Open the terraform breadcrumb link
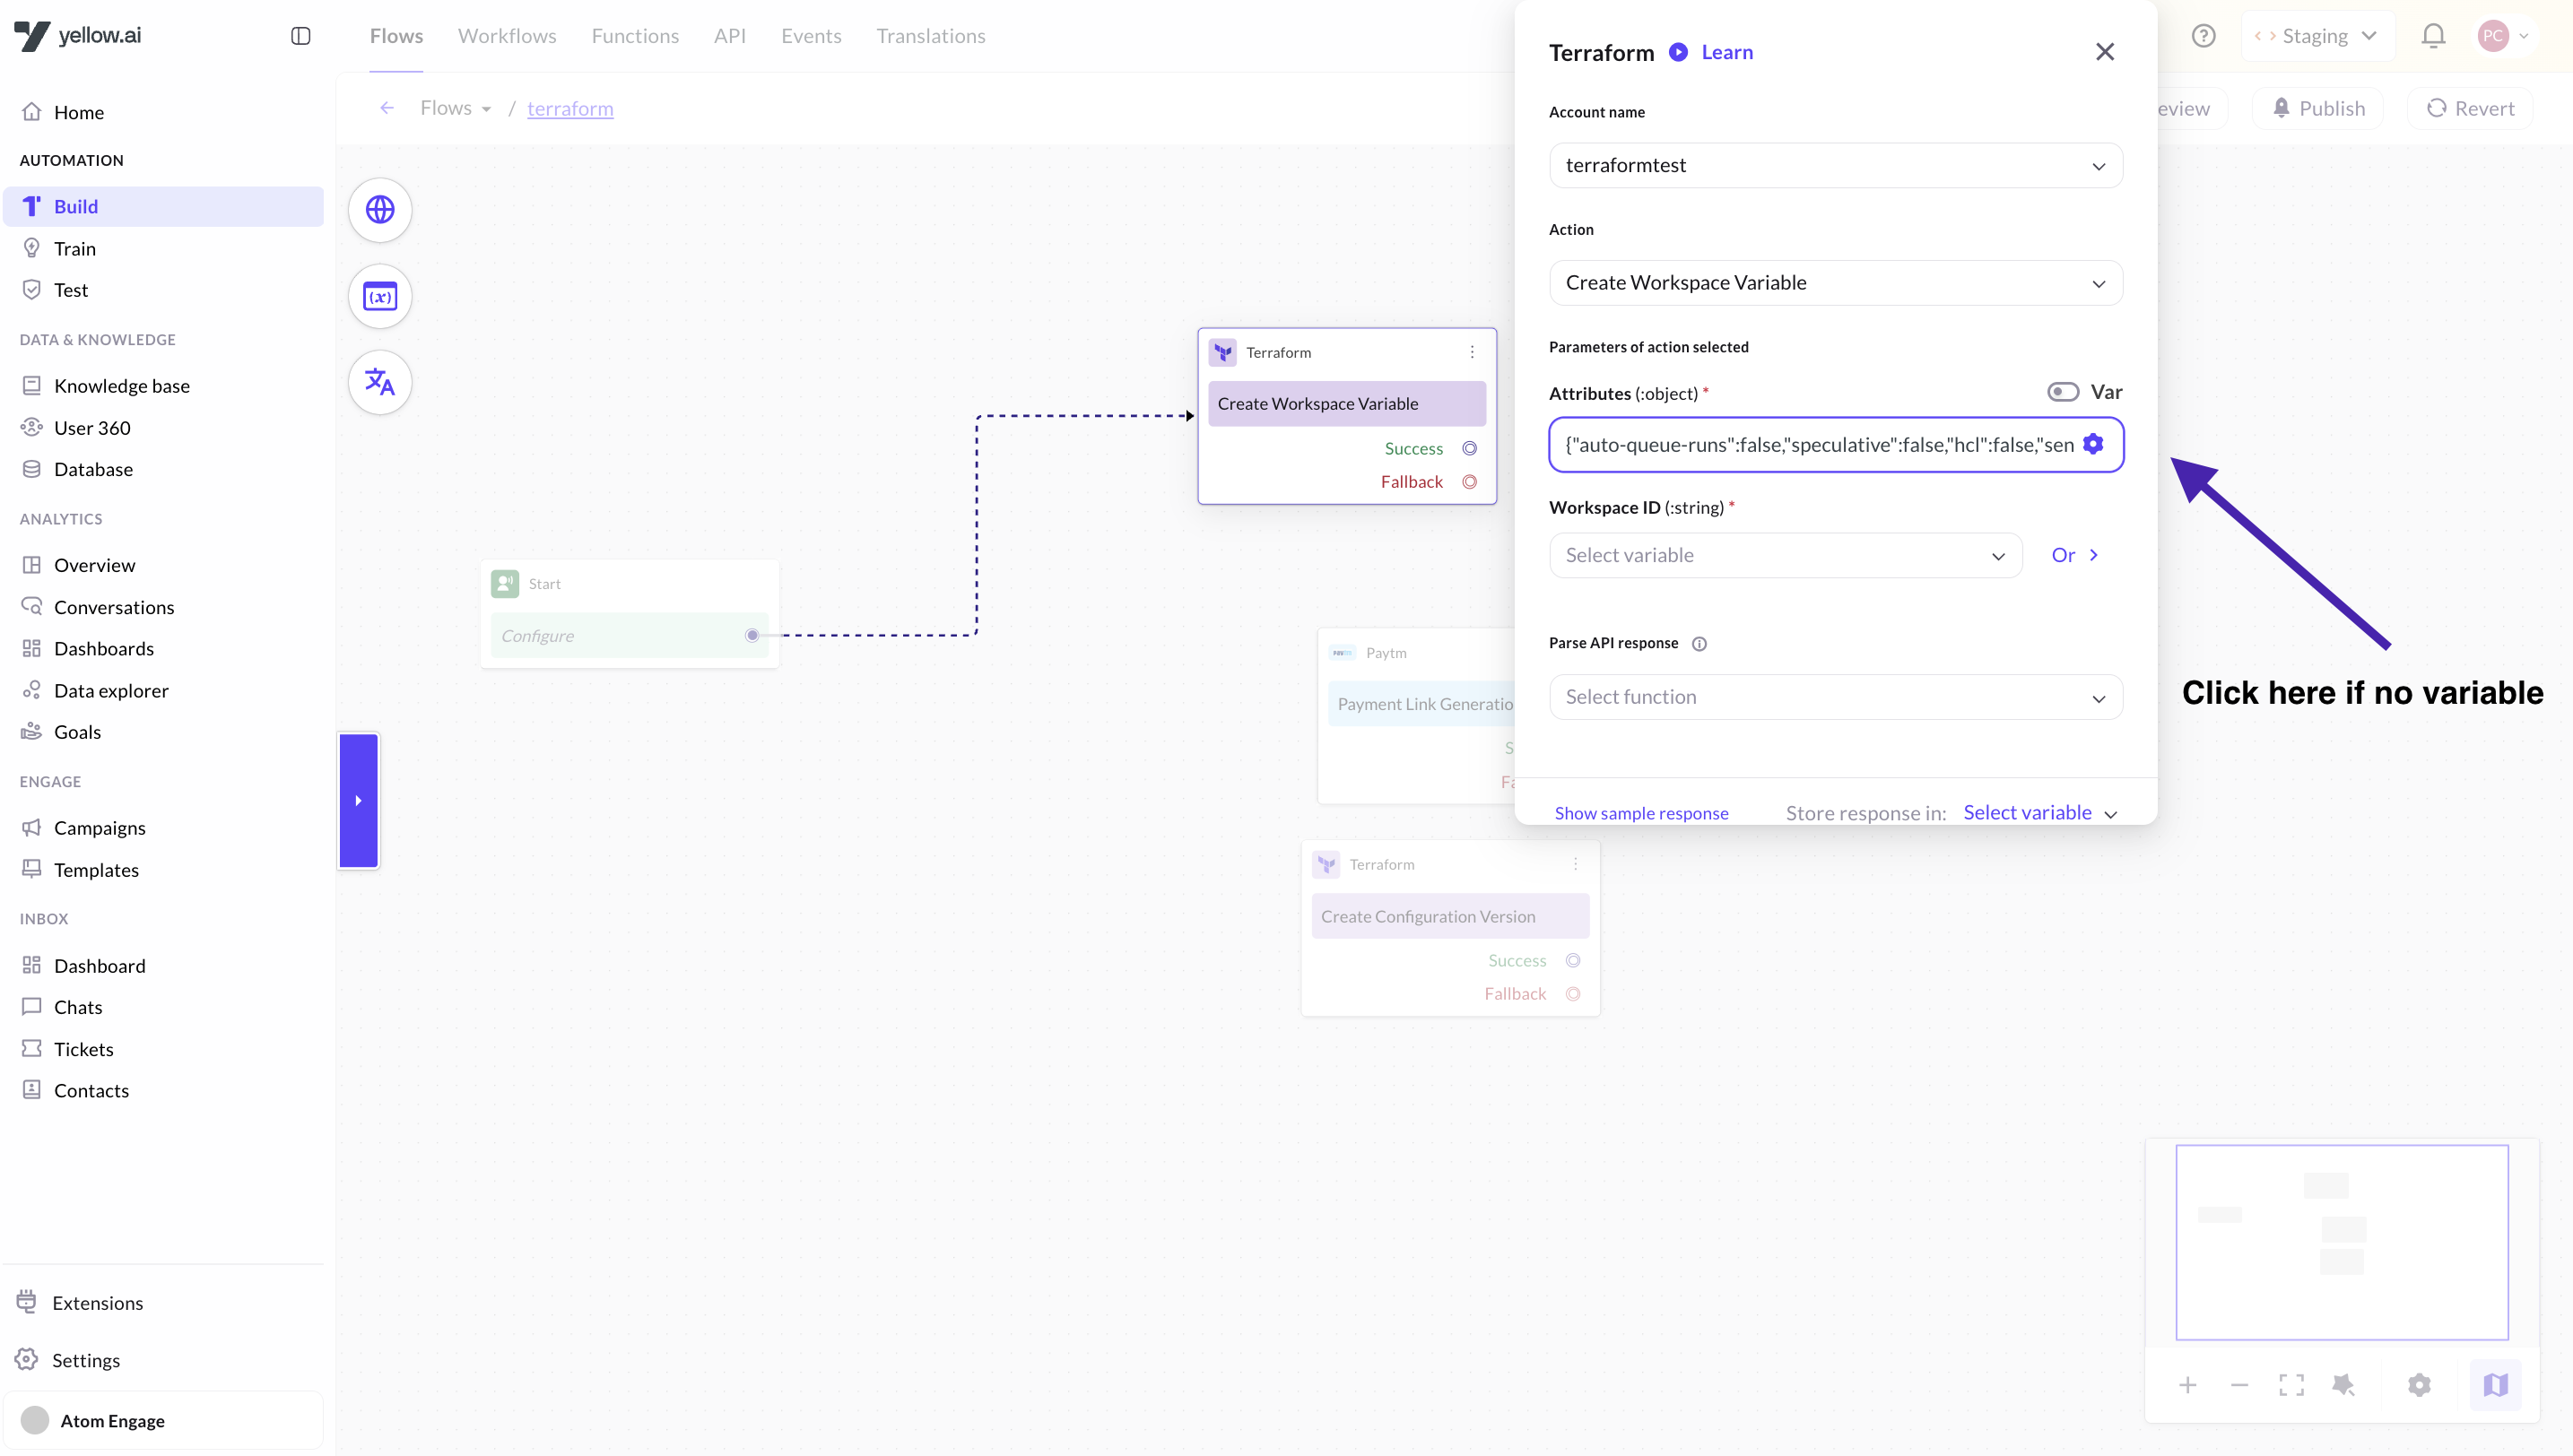 [x=570, y=108]
